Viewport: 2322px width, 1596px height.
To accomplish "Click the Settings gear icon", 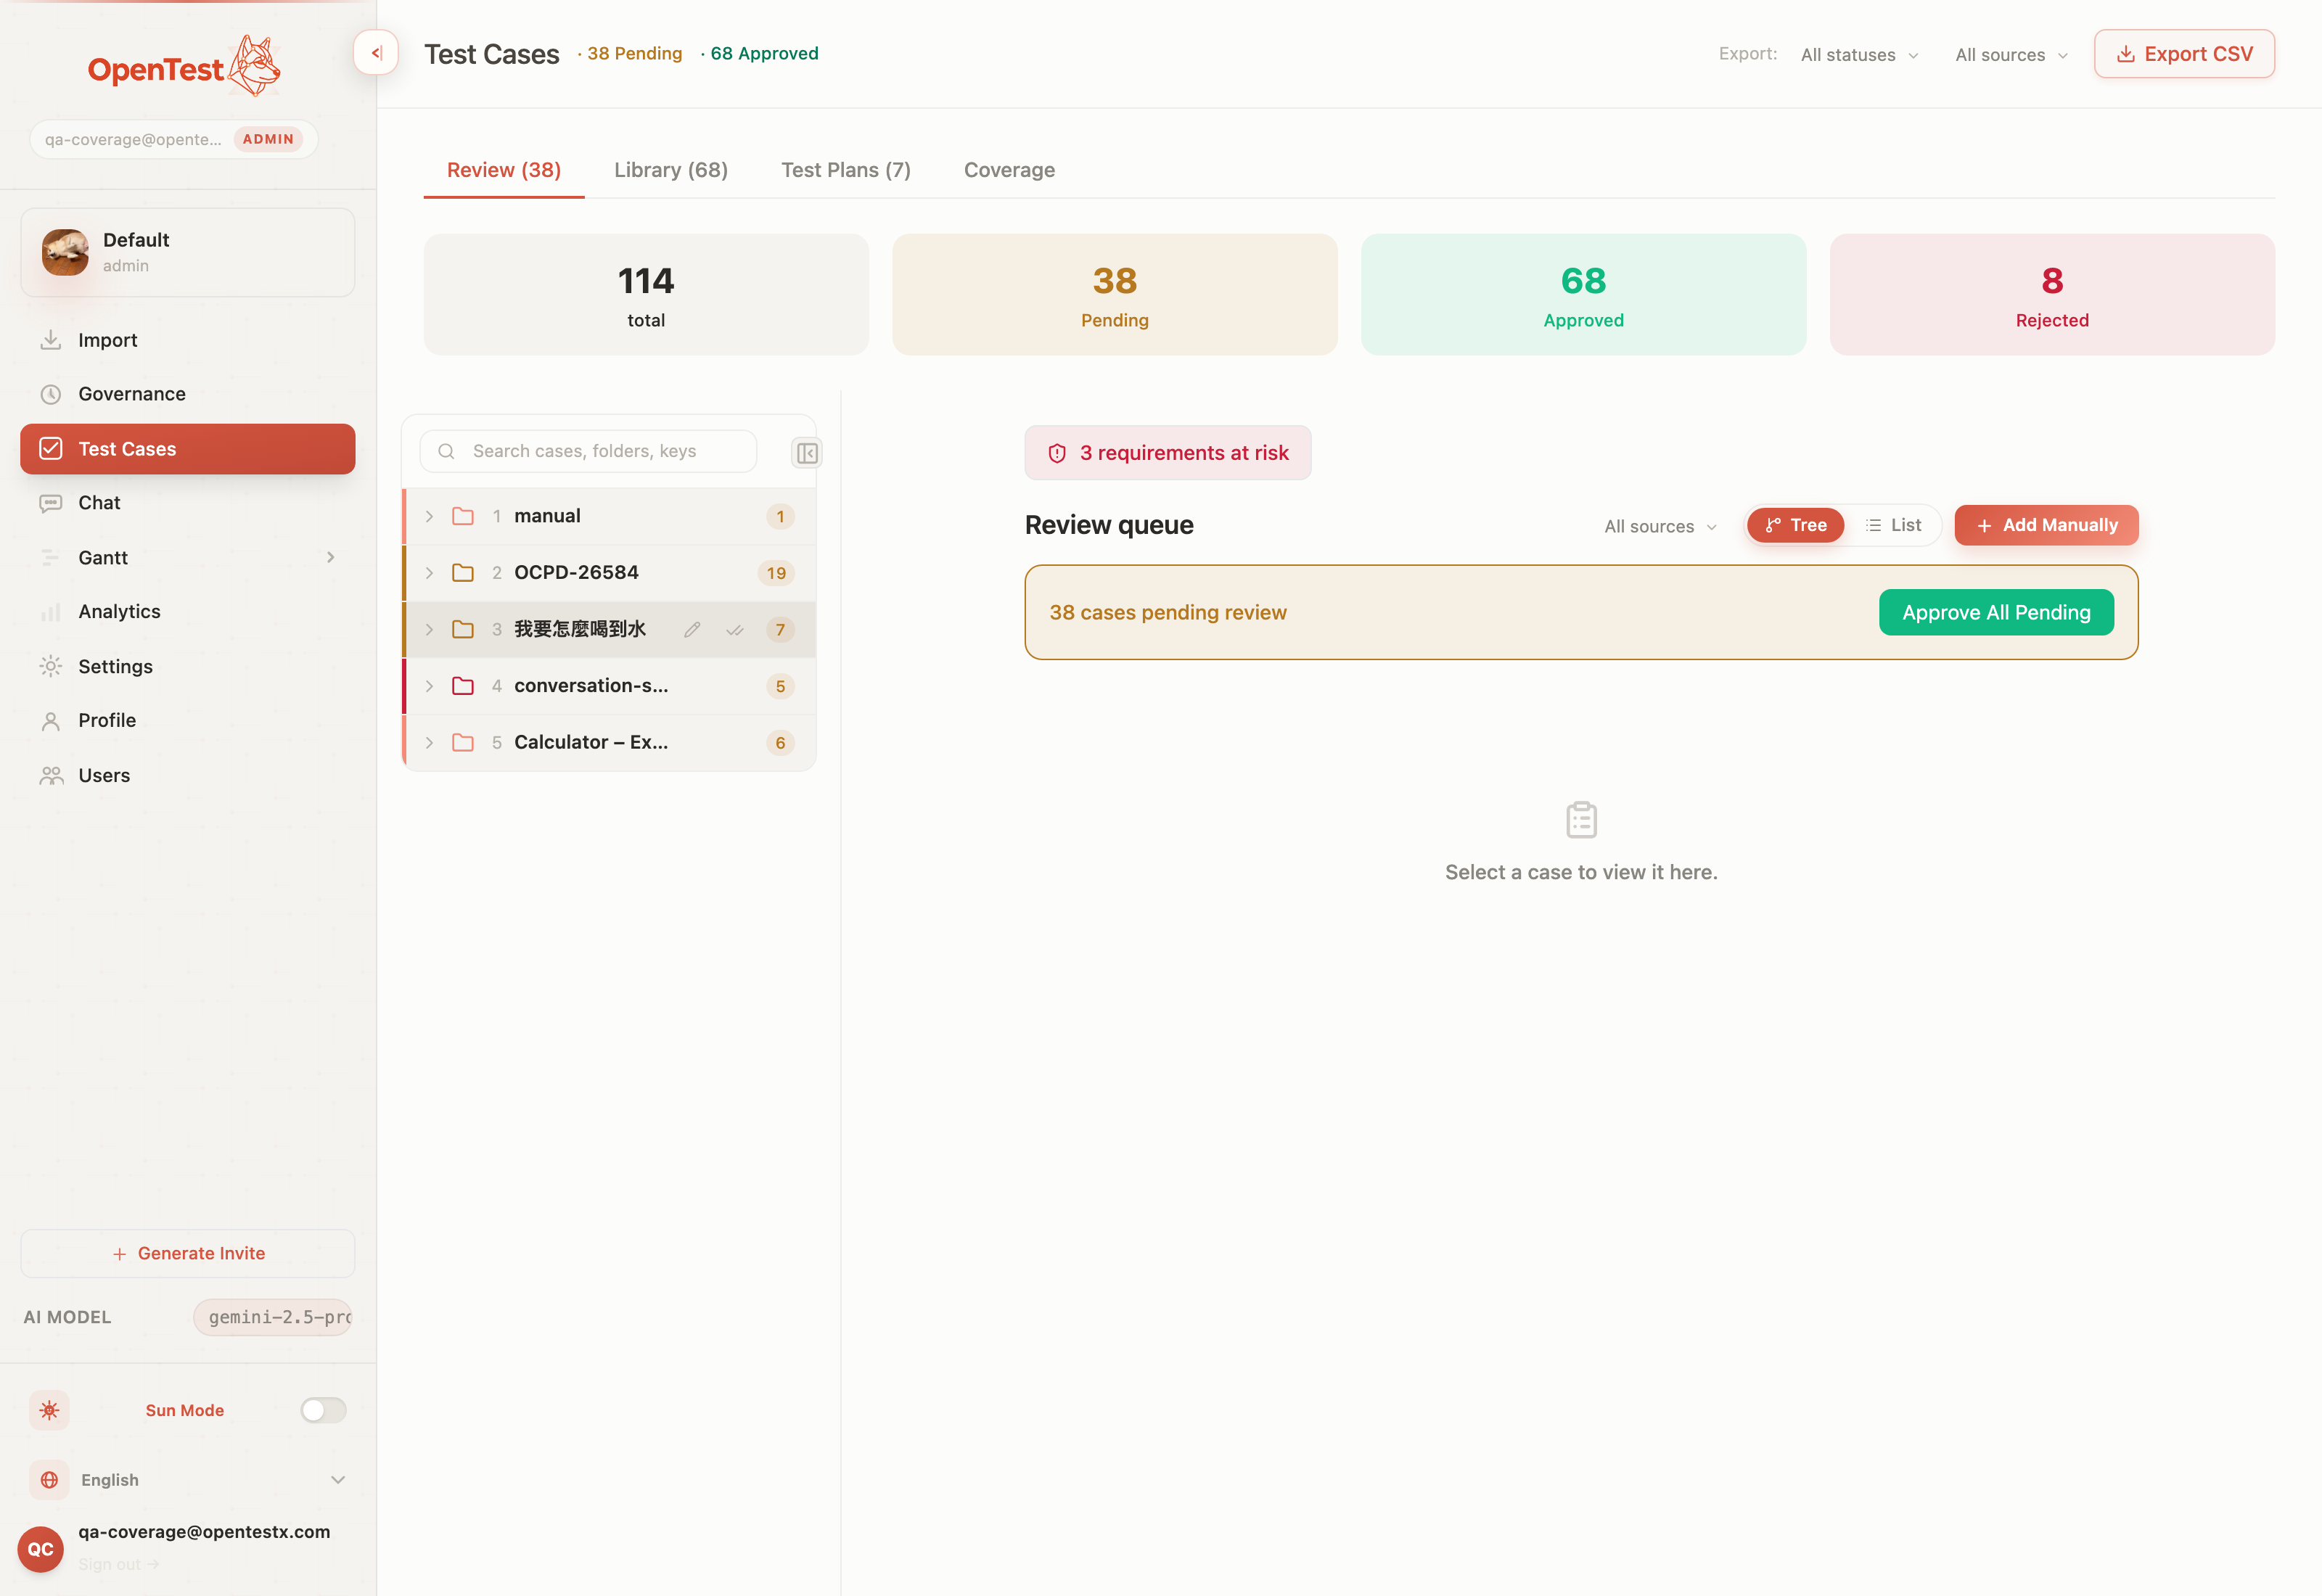I will [x=51, y=666].
